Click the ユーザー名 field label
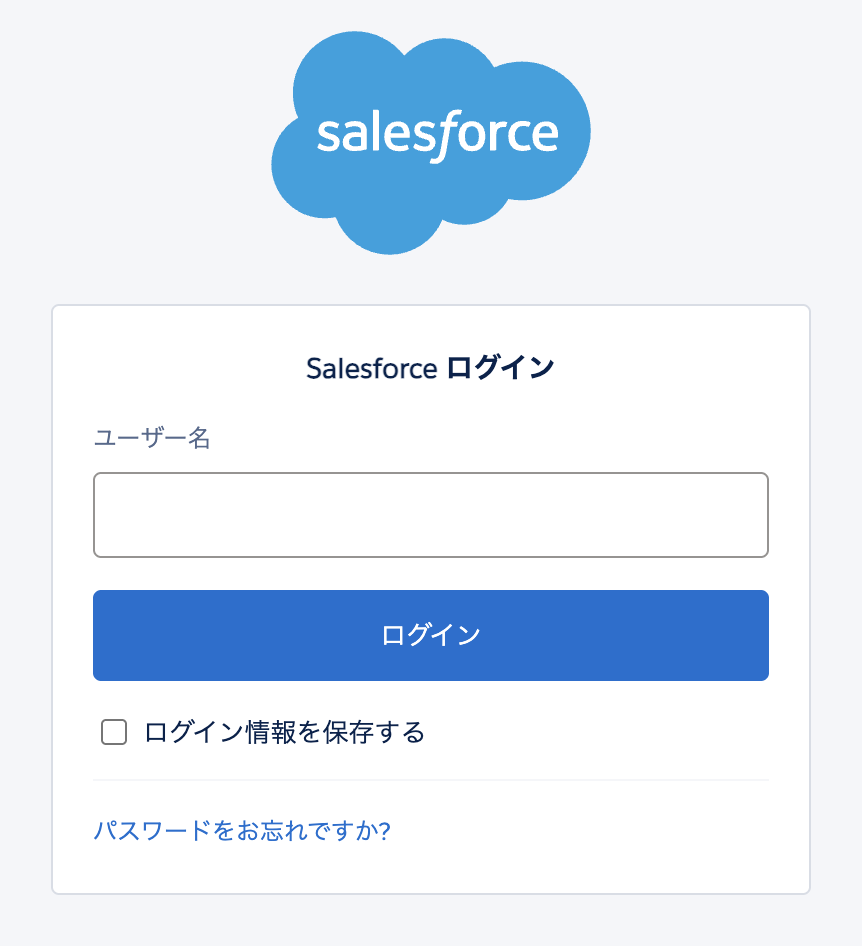 (152, 437)
